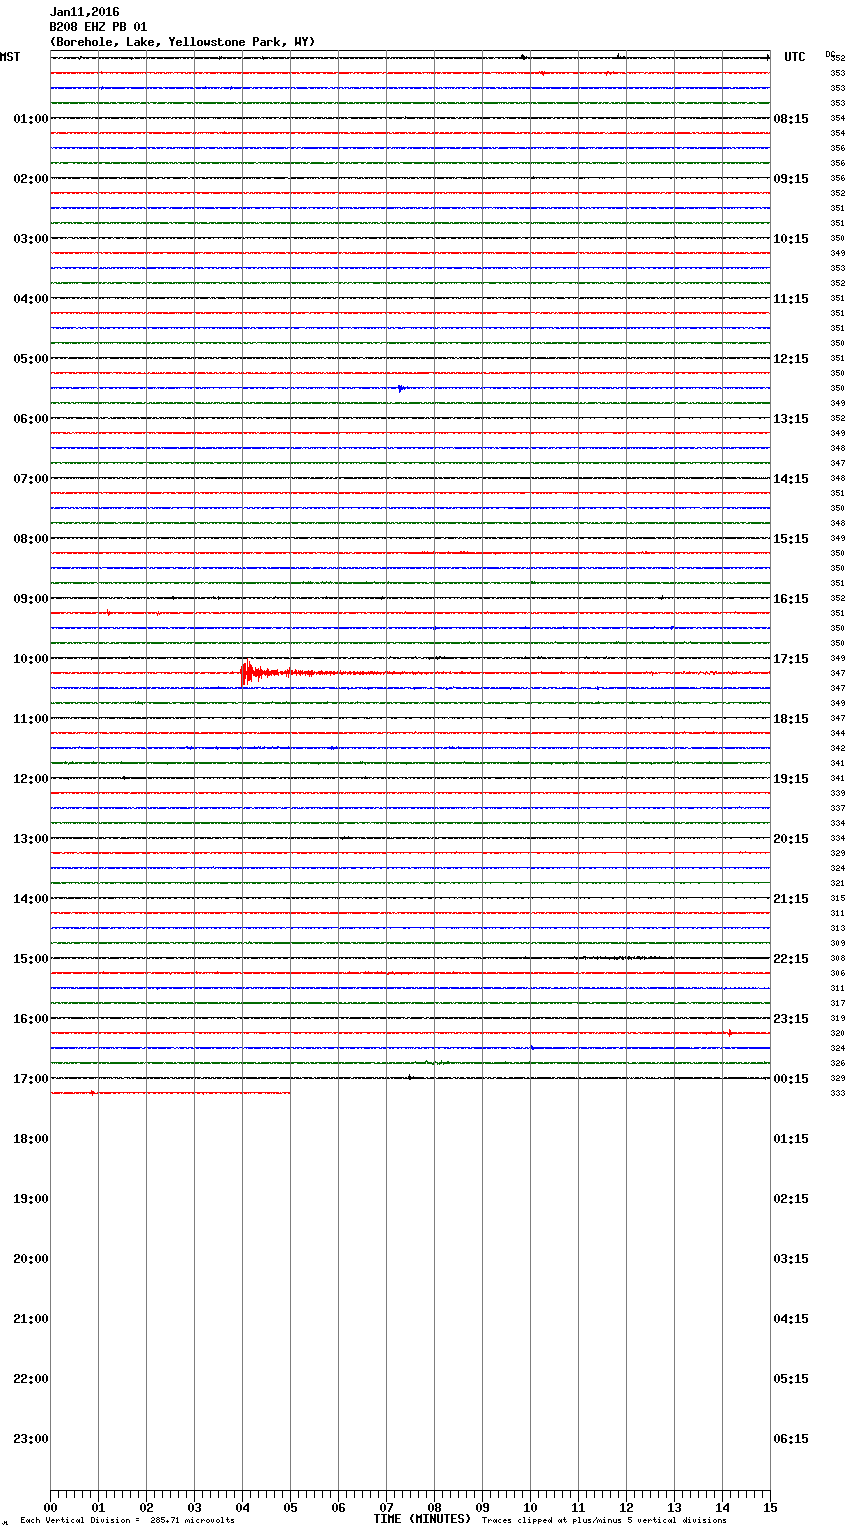Click the 05:00 MST hour label
Viewport: 850px width, 1534px height.
point(31,359)
